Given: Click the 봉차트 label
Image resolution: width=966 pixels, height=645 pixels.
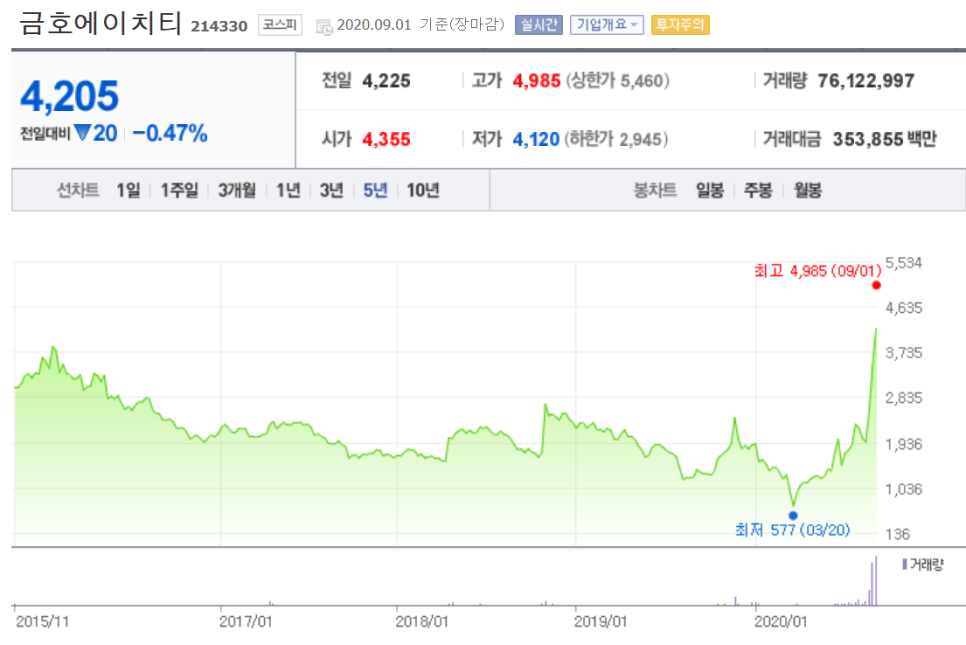Looking at the screenshot, I should 656,190.
